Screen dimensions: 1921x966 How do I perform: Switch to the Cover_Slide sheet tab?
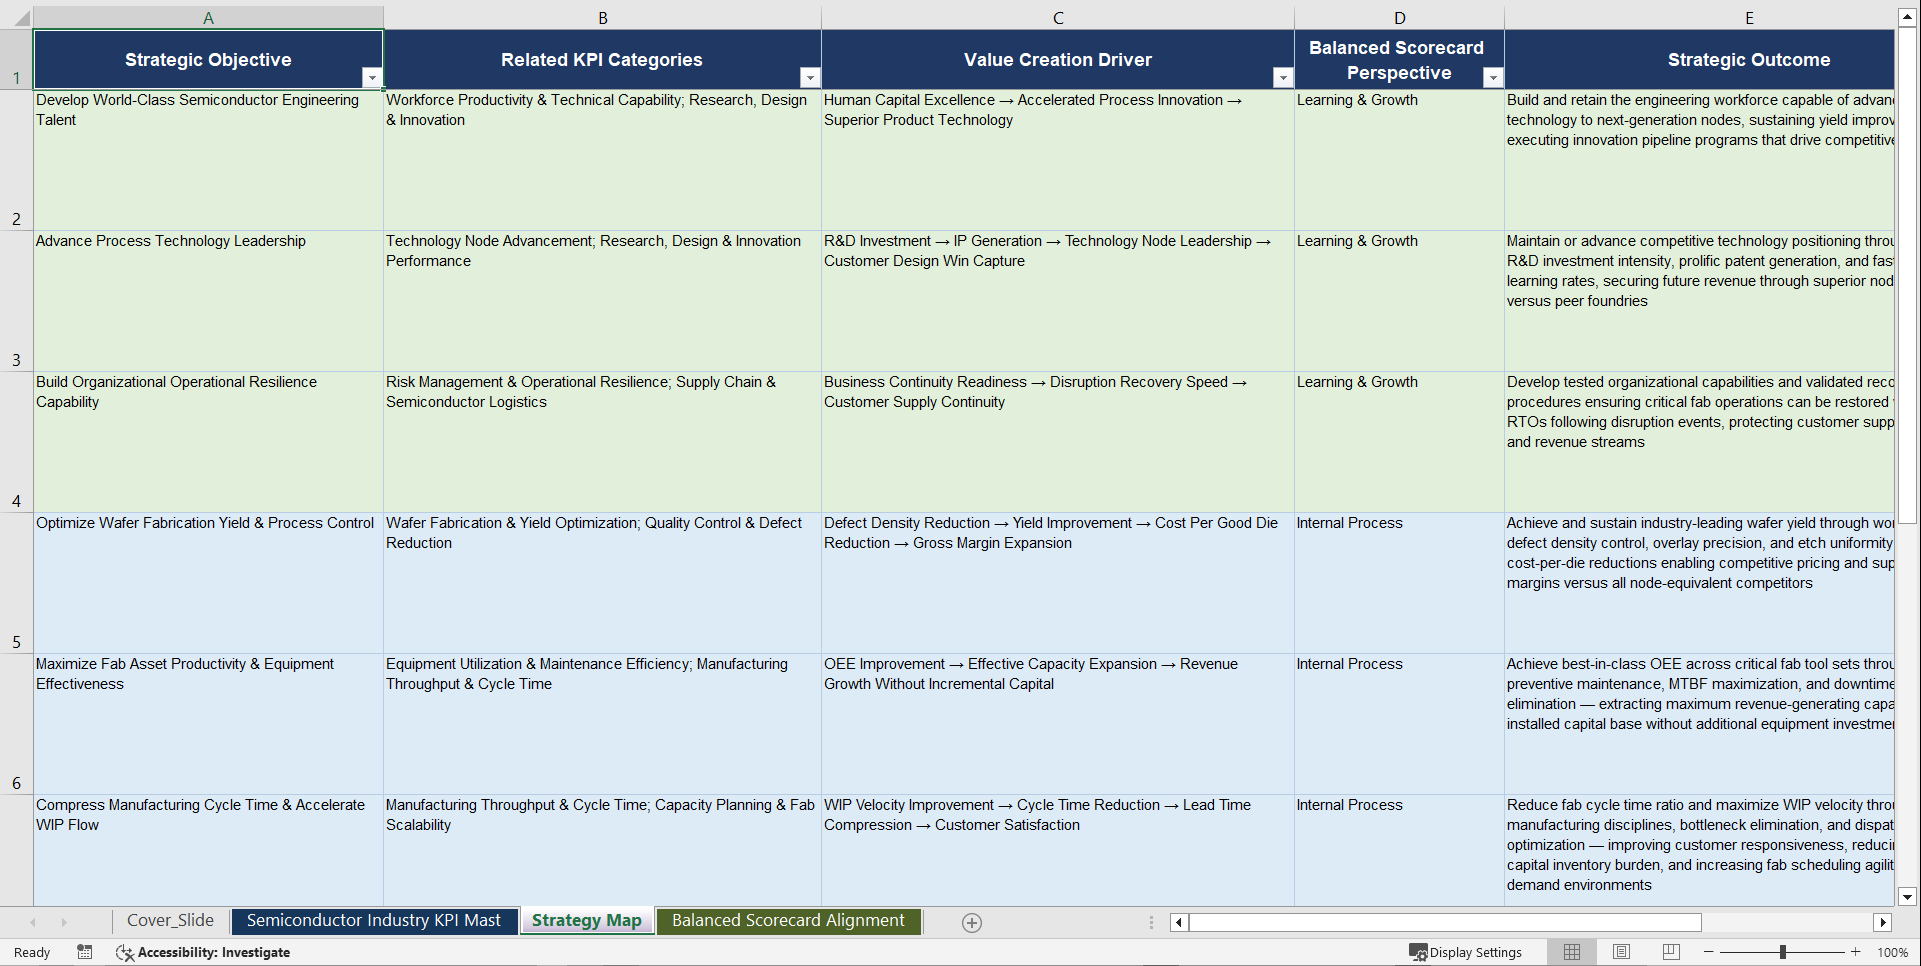click(170, 921)
